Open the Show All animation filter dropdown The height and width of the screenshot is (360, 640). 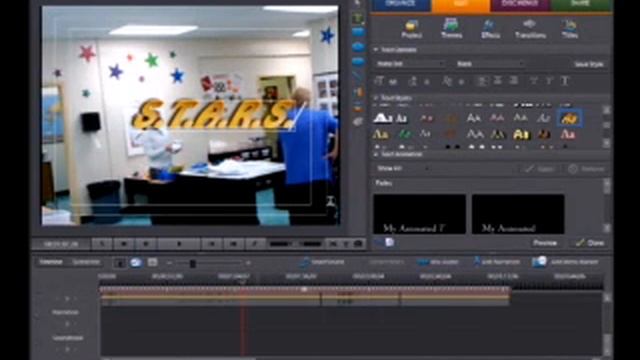(x=402, y=168)
